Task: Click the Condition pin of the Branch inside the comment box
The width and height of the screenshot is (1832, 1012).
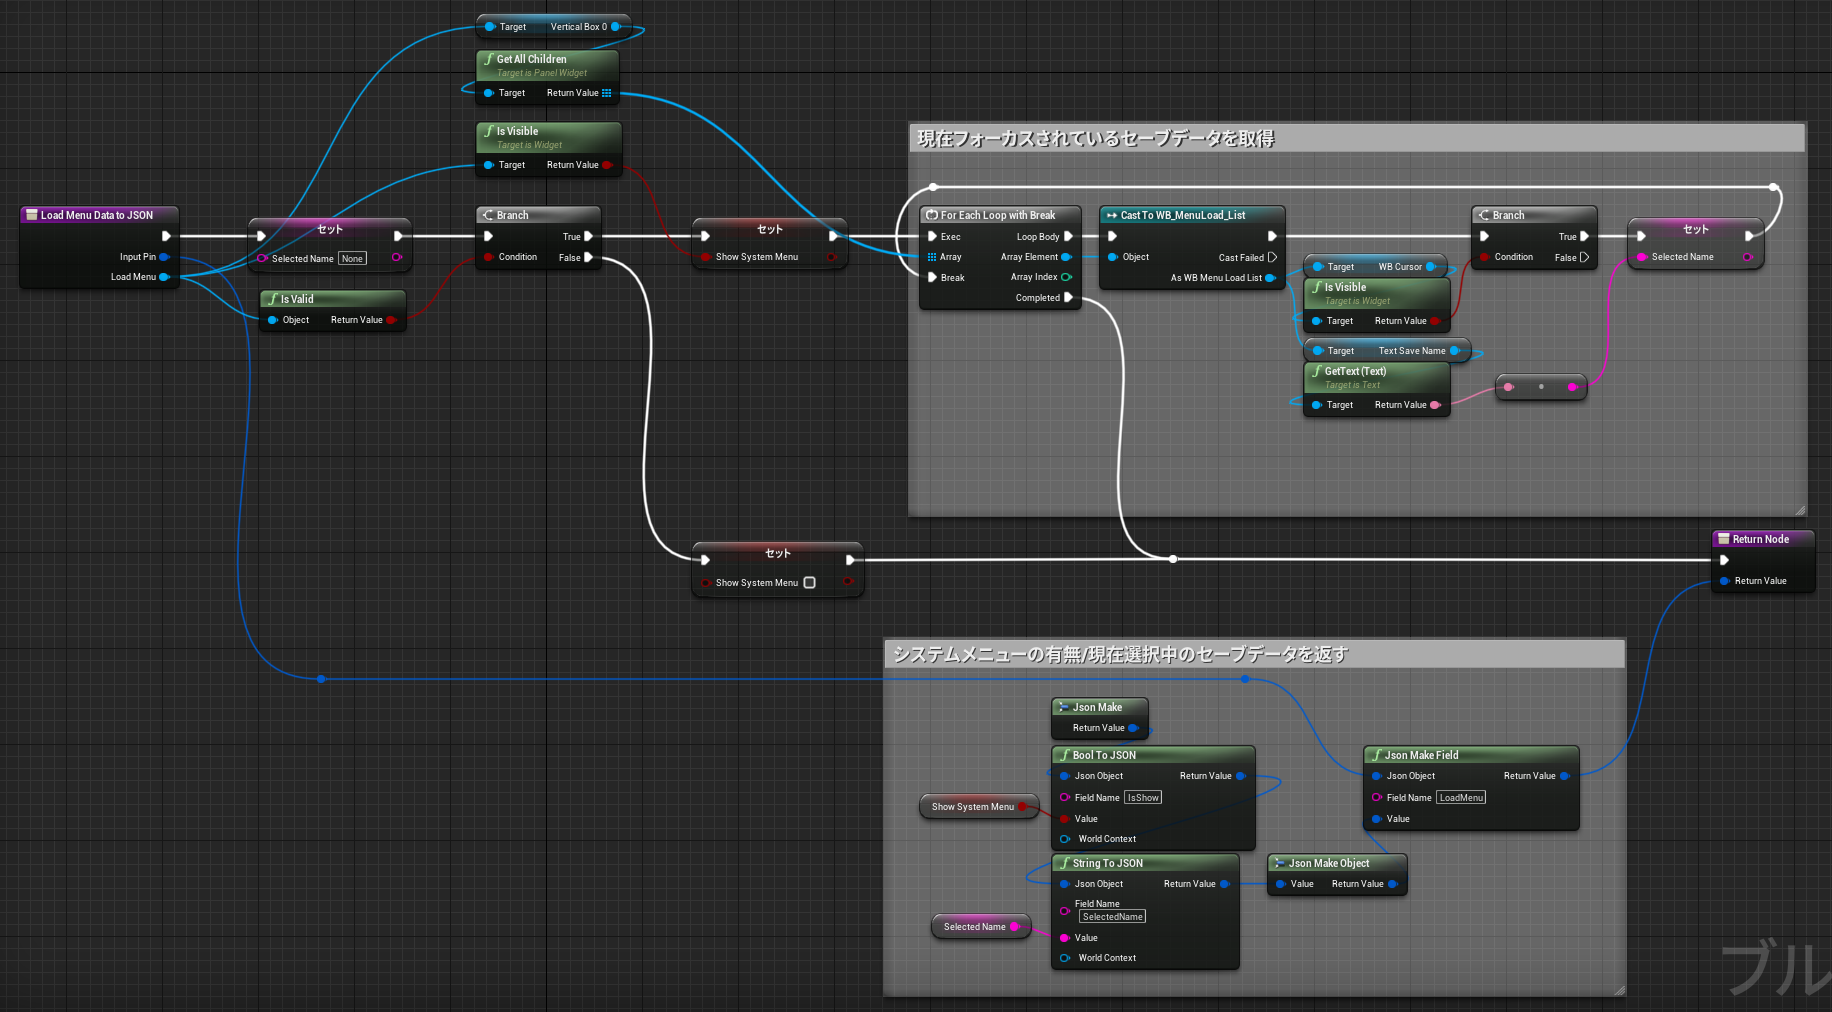Action: [1484, 257]
